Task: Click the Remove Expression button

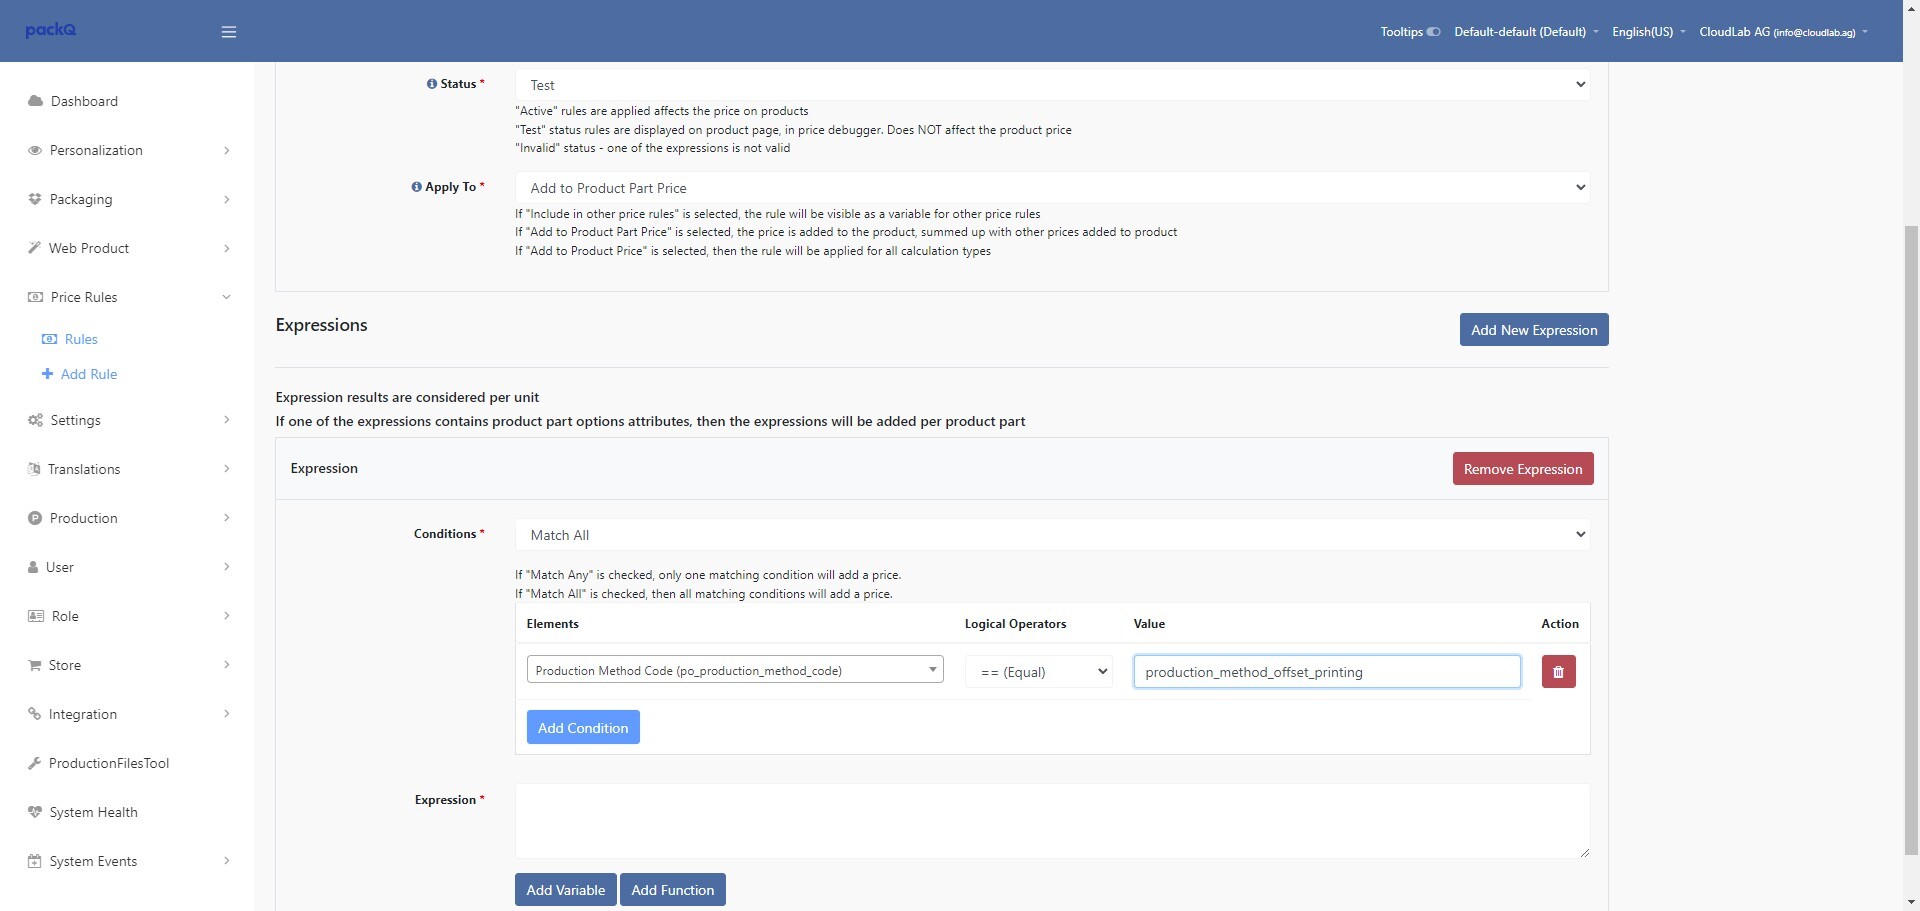Action: [x=1523, y=469]
